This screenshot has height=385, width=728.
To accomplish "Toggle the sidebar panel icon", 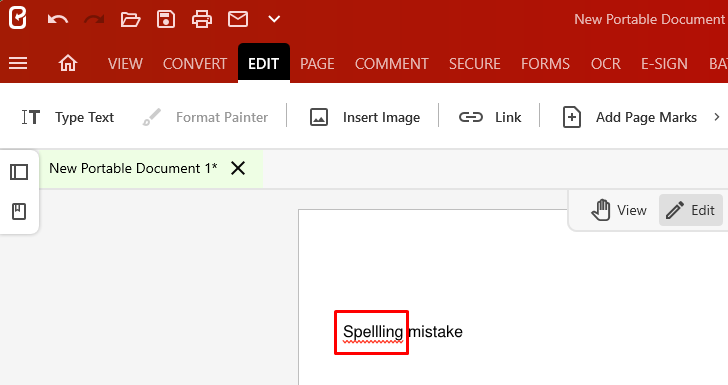I will click(x=19, y=172).
